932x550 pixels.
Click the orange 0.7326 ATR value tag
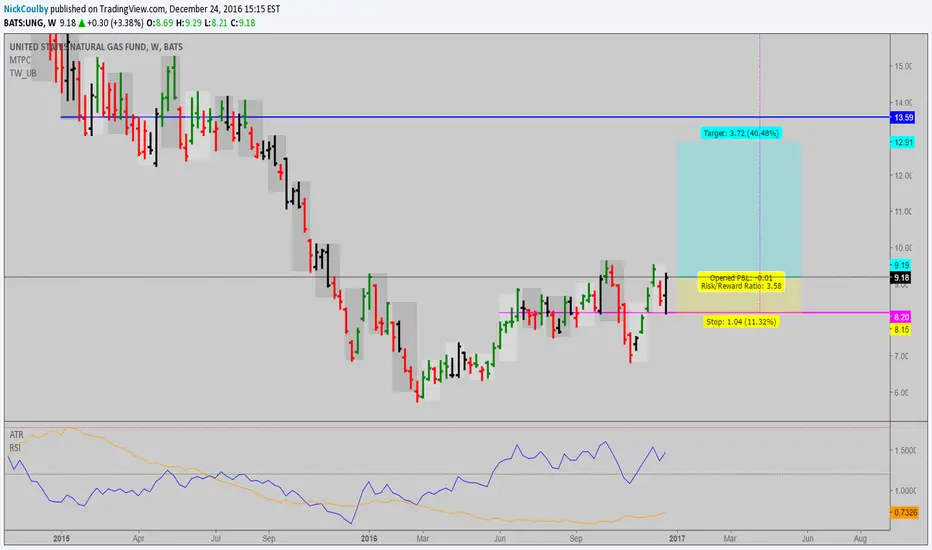tap(905, 512)
